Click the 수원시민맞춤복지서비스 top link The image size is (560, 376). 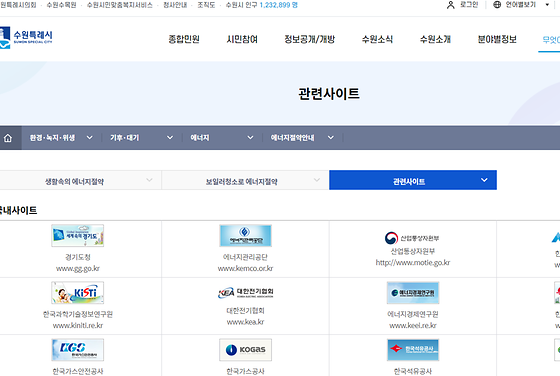tap(120, 5)
